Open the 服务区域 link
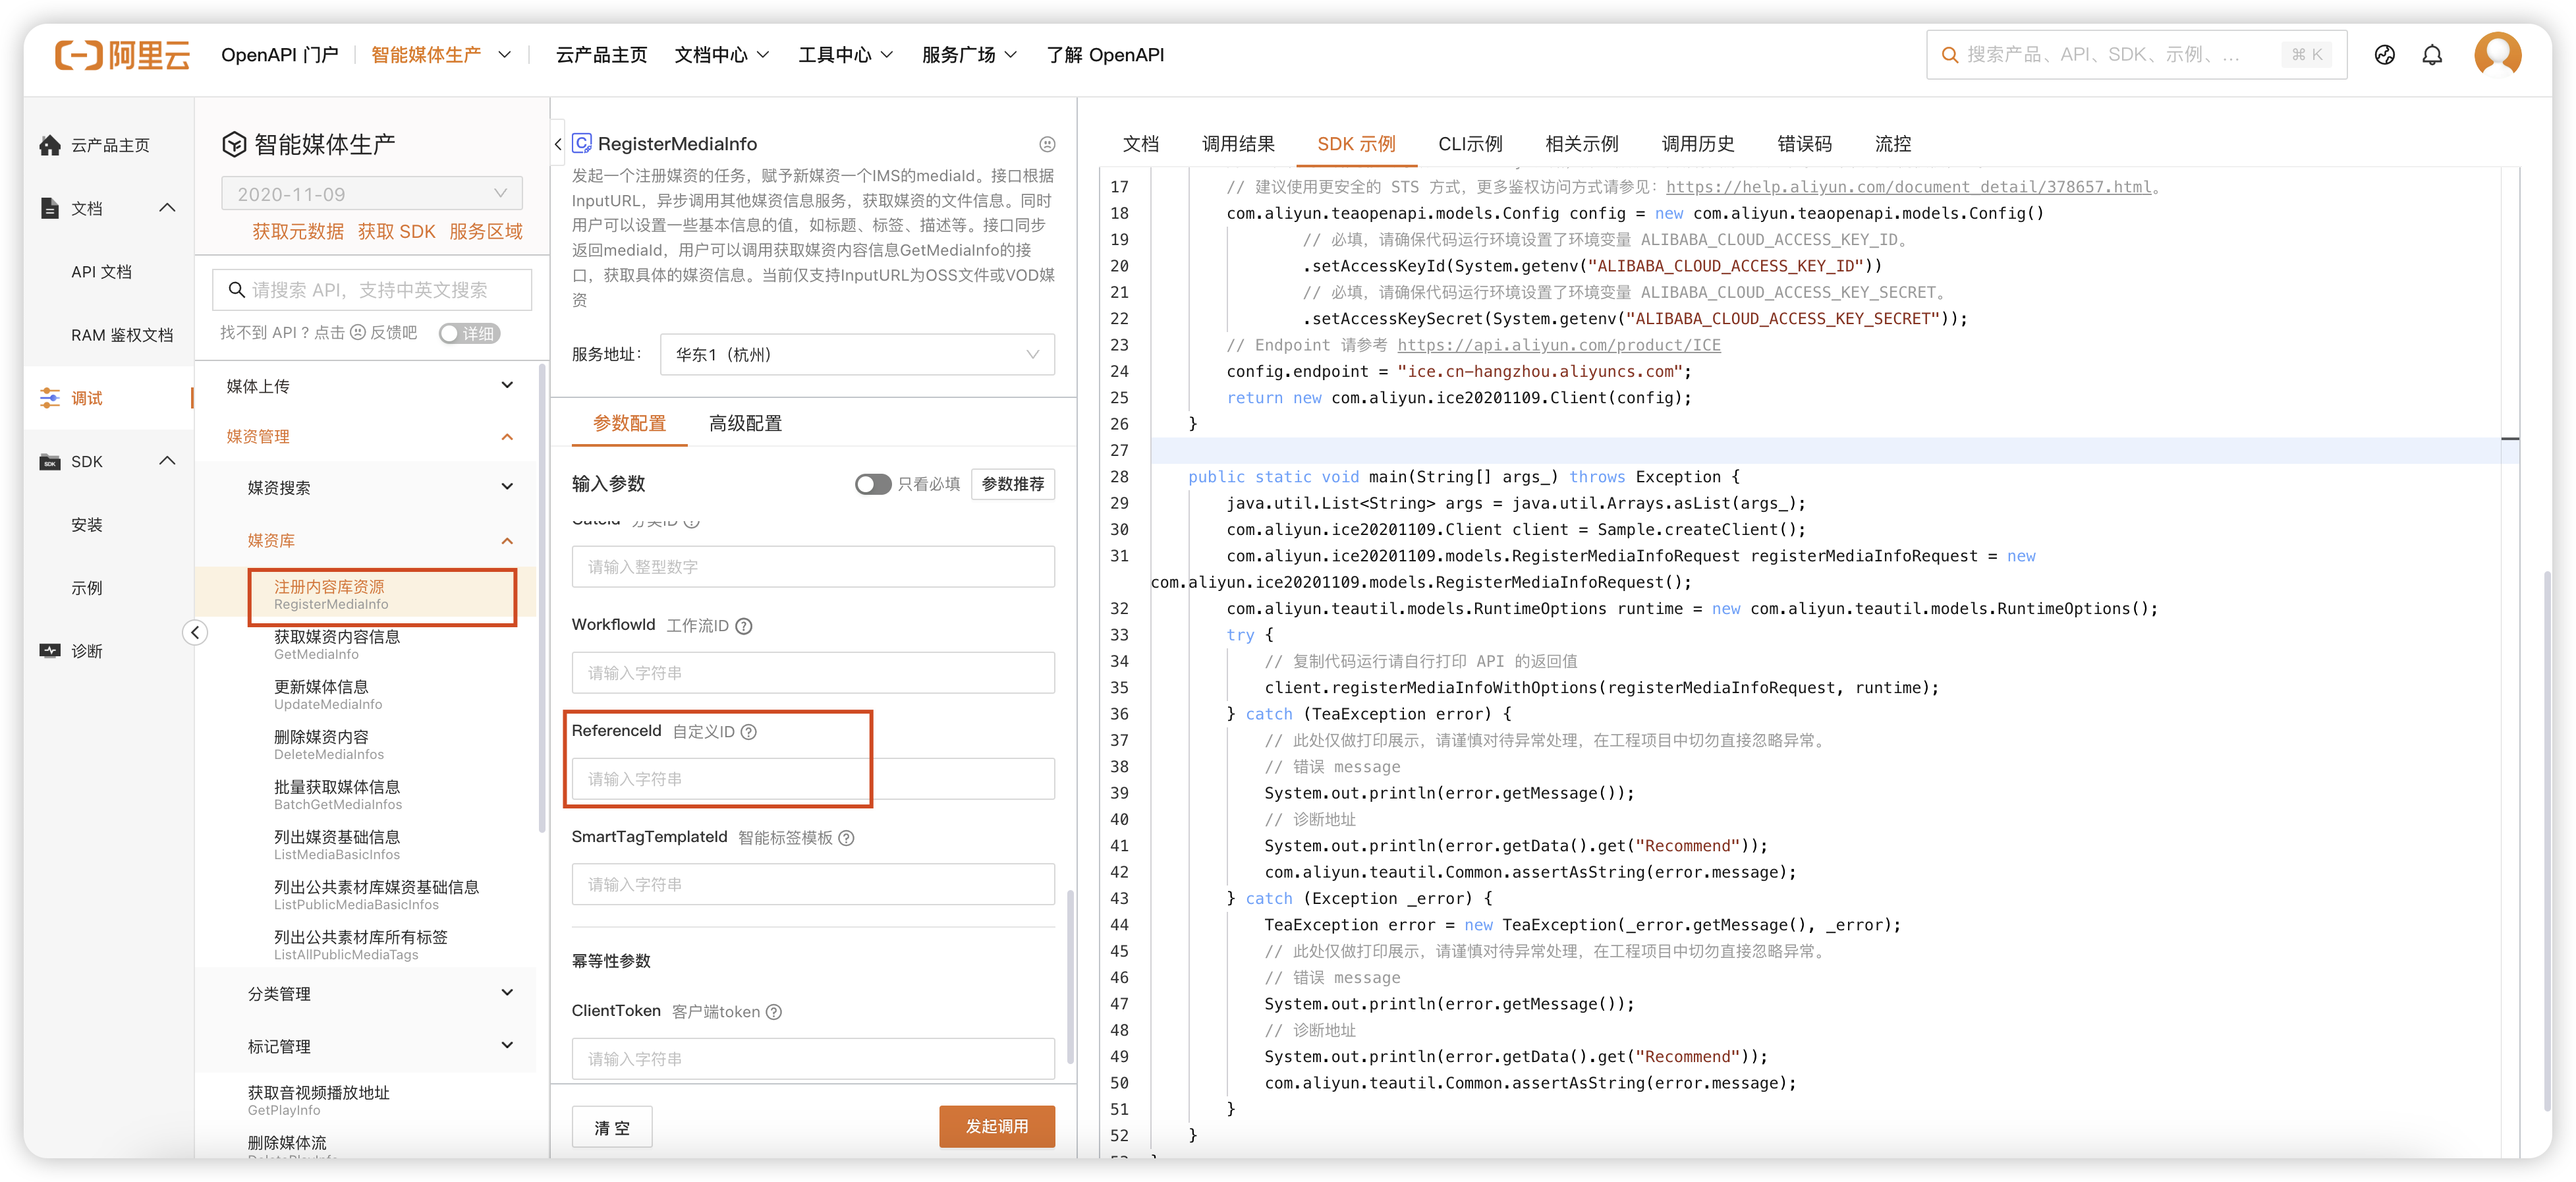Screen dimensions: 2576x1182 point(486,232)
